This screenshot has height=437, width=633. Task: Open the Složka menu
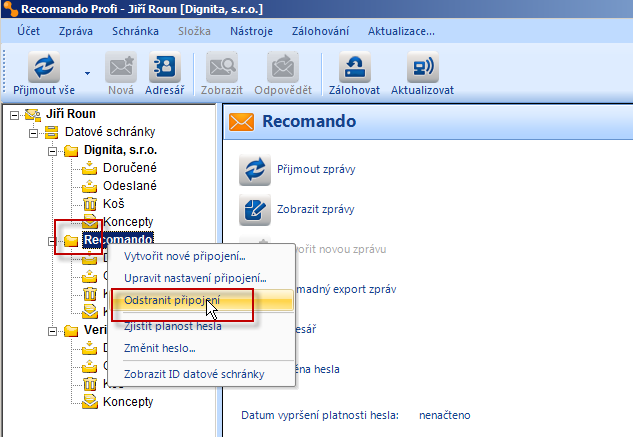(x=194, y=31)
